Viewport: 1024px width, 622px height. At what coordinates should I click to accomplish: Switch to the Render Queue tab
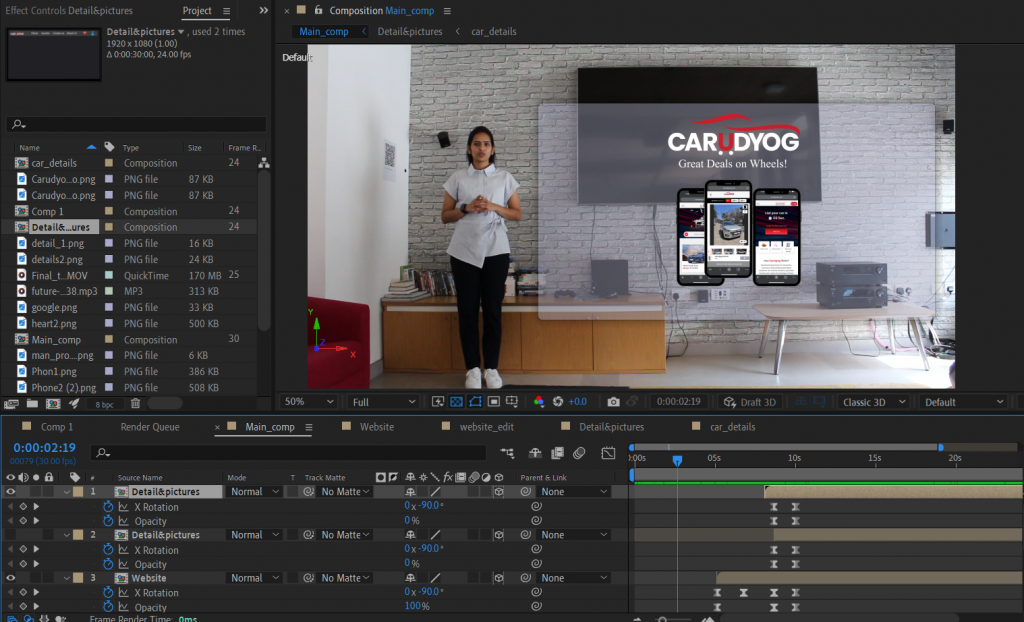pyautogui.click(x=150, y=427)
